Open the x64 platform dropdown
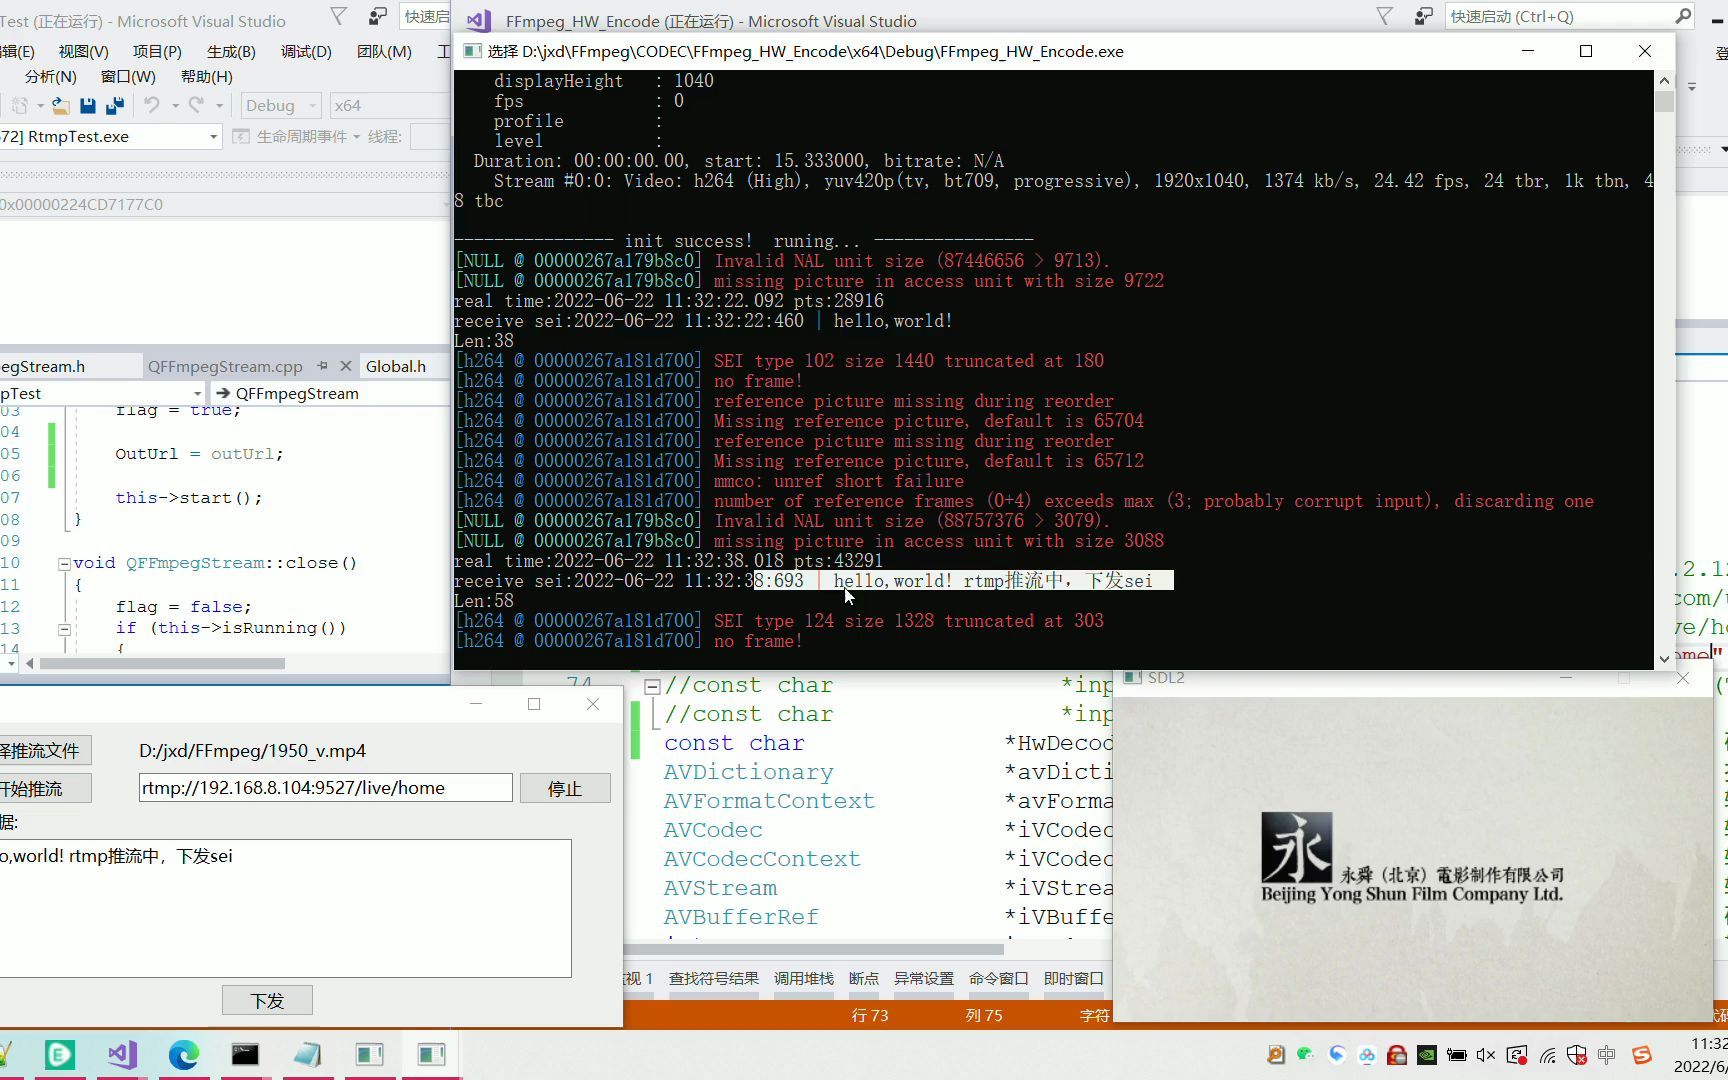Screen dimensions: 1728x1080 click(390, 105)
